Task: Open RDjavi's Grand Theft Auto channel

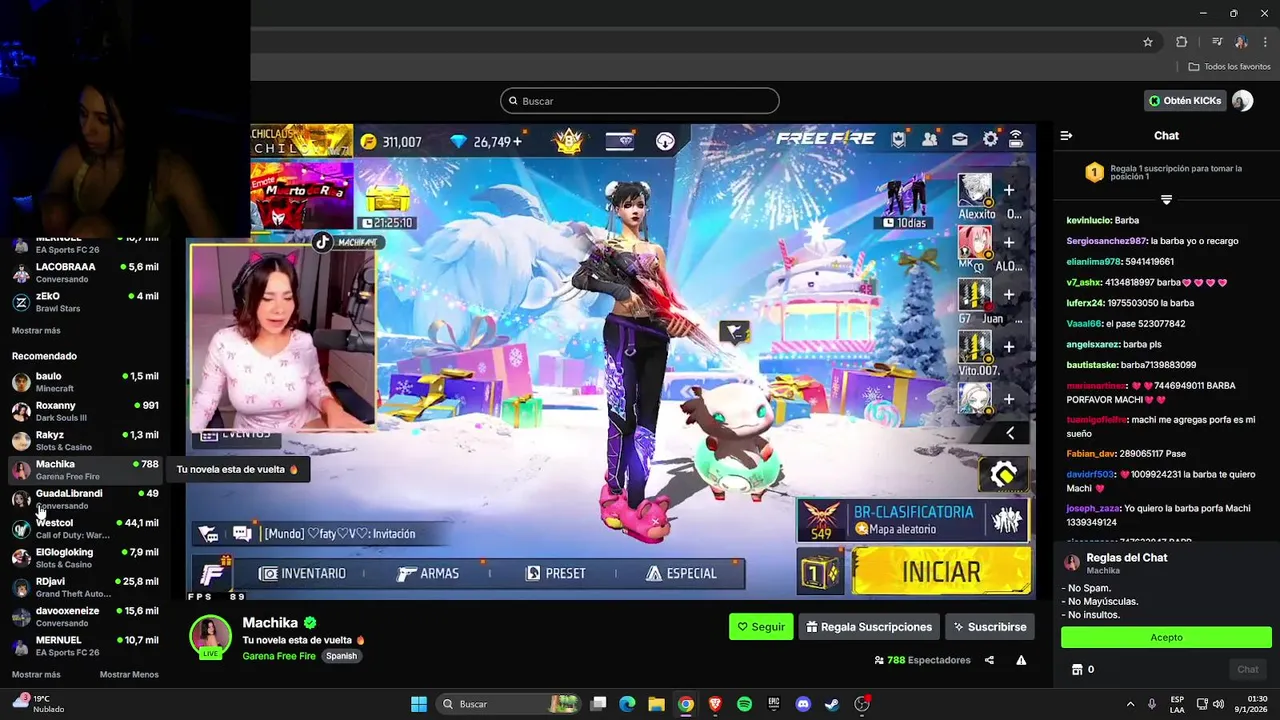Action: click(85, 587)
